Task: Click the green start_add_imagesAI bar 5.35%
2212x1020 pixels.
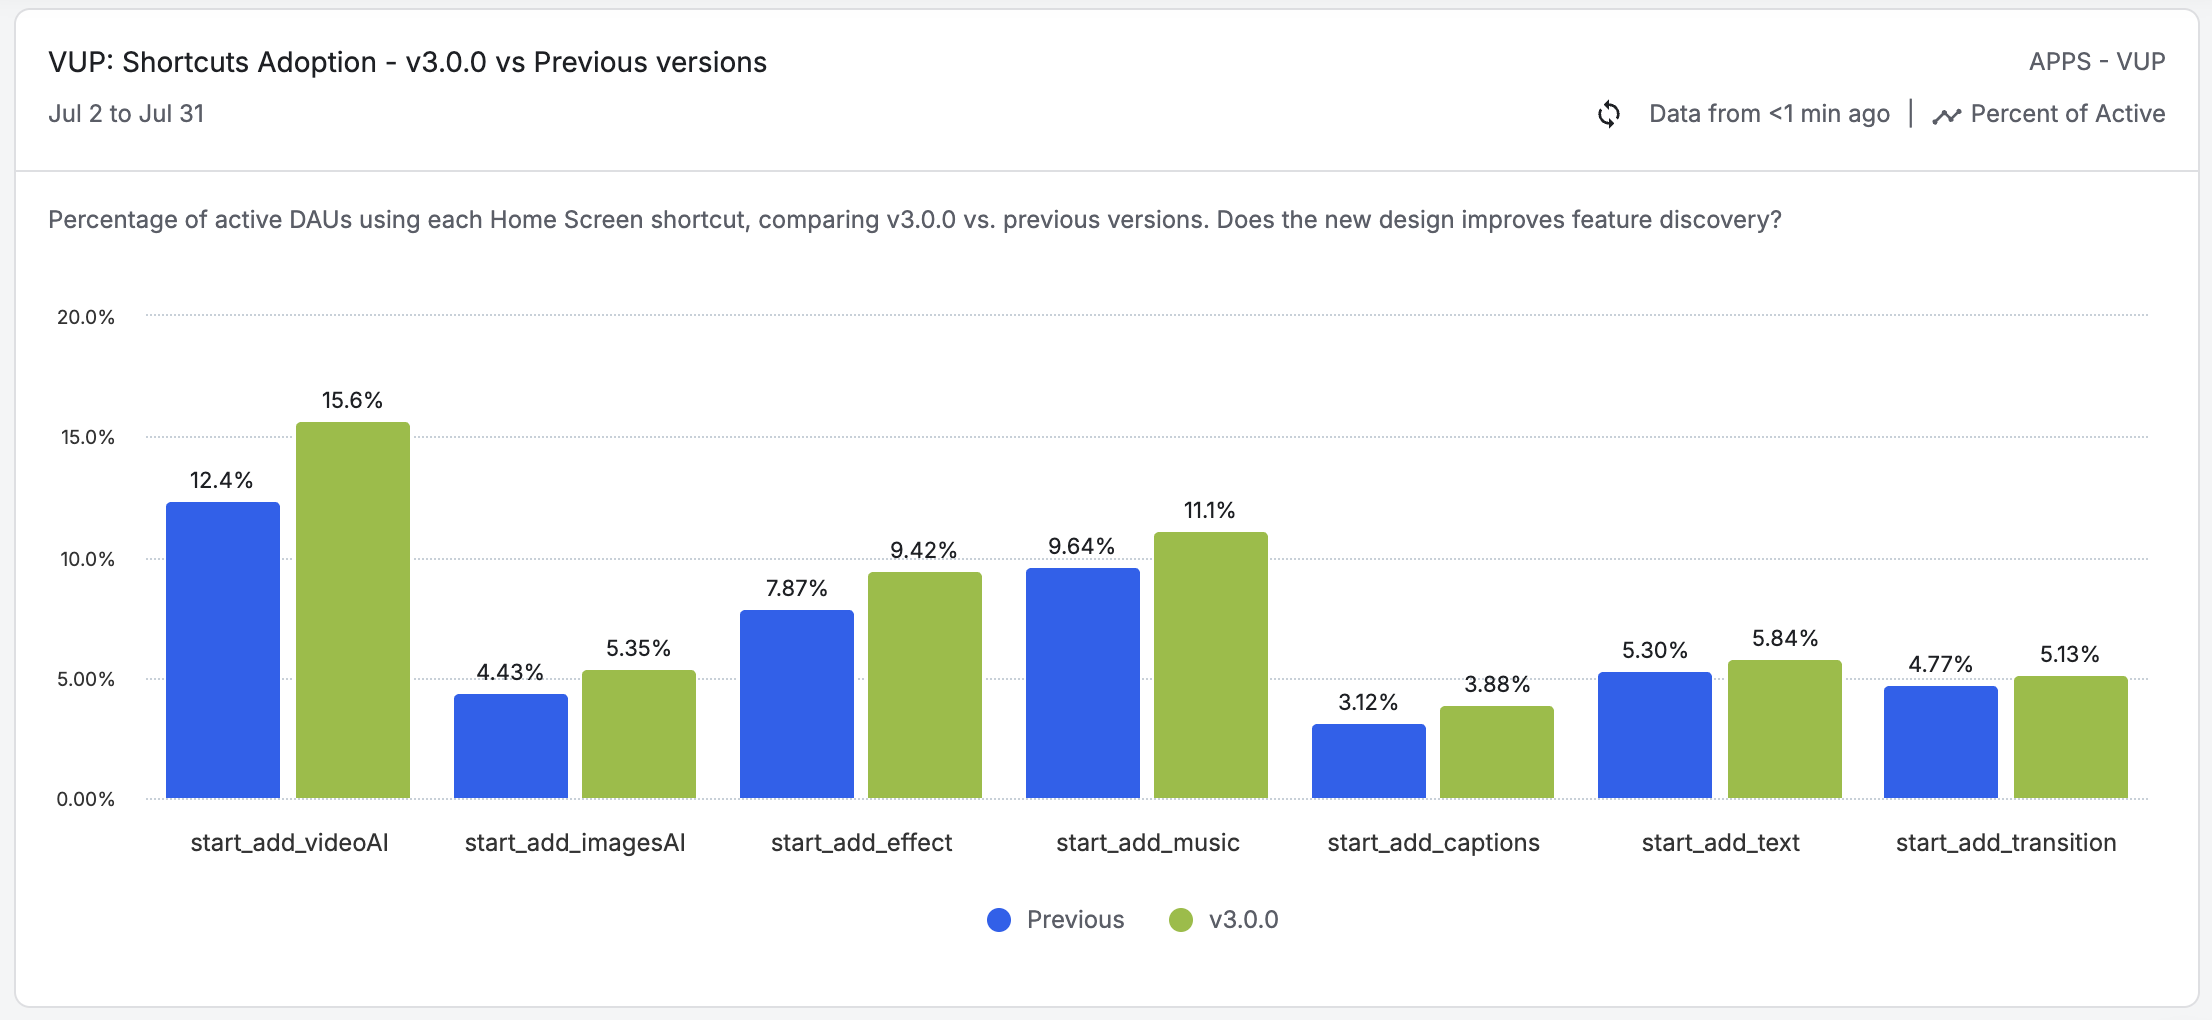Action: pyautogui.click(x=639, y=734)
